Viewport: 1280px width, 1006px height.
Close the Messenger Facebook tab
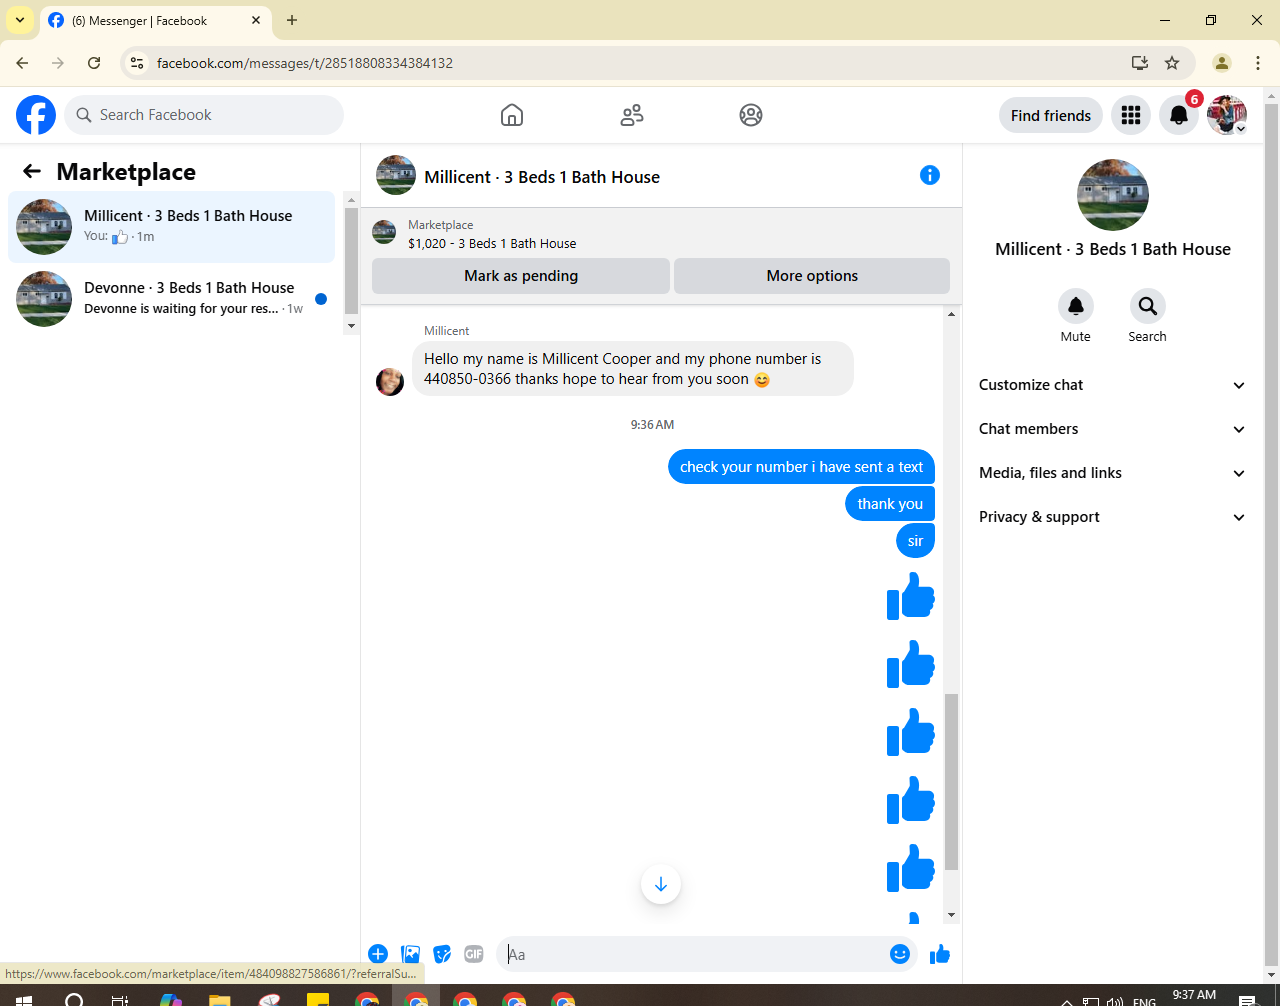(x=256, y=20)
